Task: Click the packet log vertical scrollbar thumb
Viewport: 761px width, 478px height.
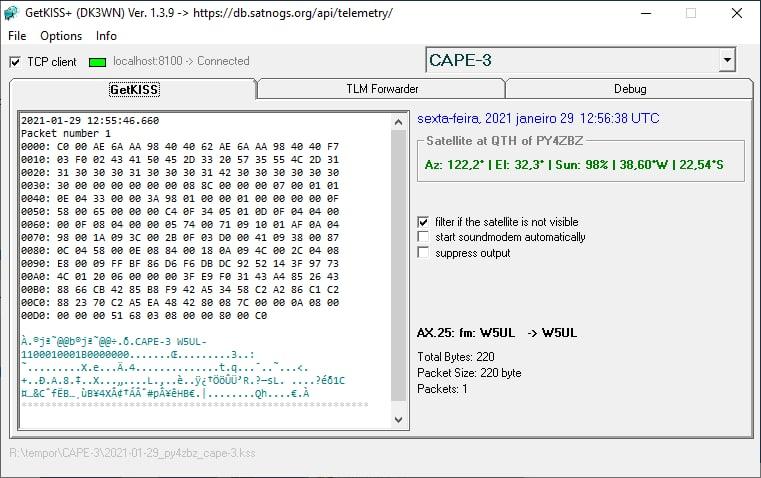Action: (398, 265)
